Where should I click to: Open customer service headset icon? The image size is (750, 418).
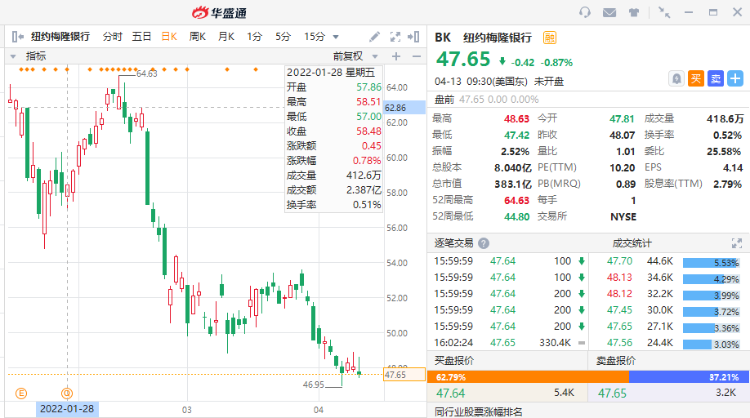(585, 12)
